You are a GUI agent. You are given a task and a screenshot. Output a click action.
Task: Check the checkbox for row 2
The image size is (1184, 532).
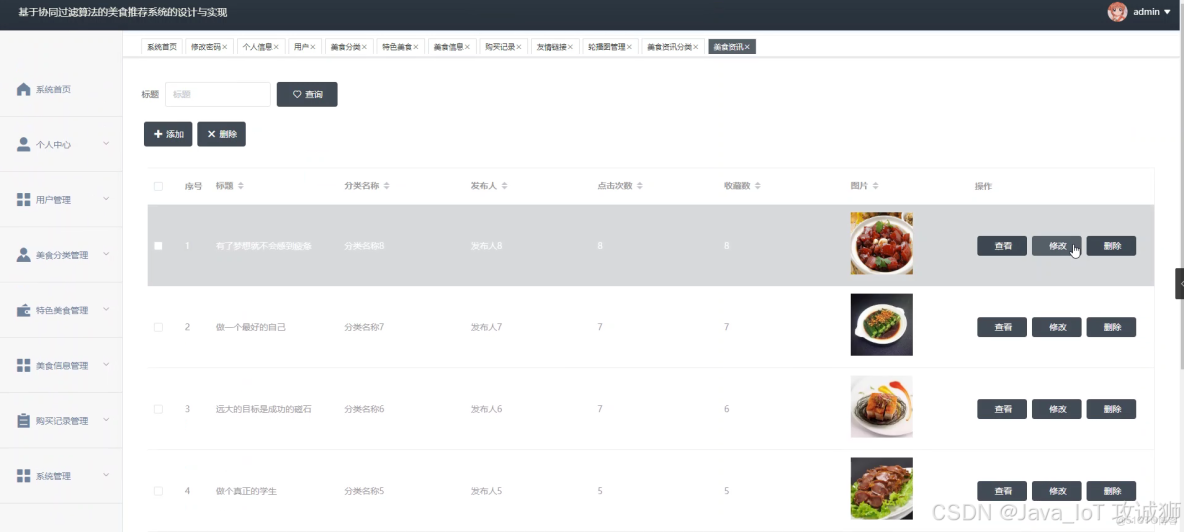click(158, 327)
